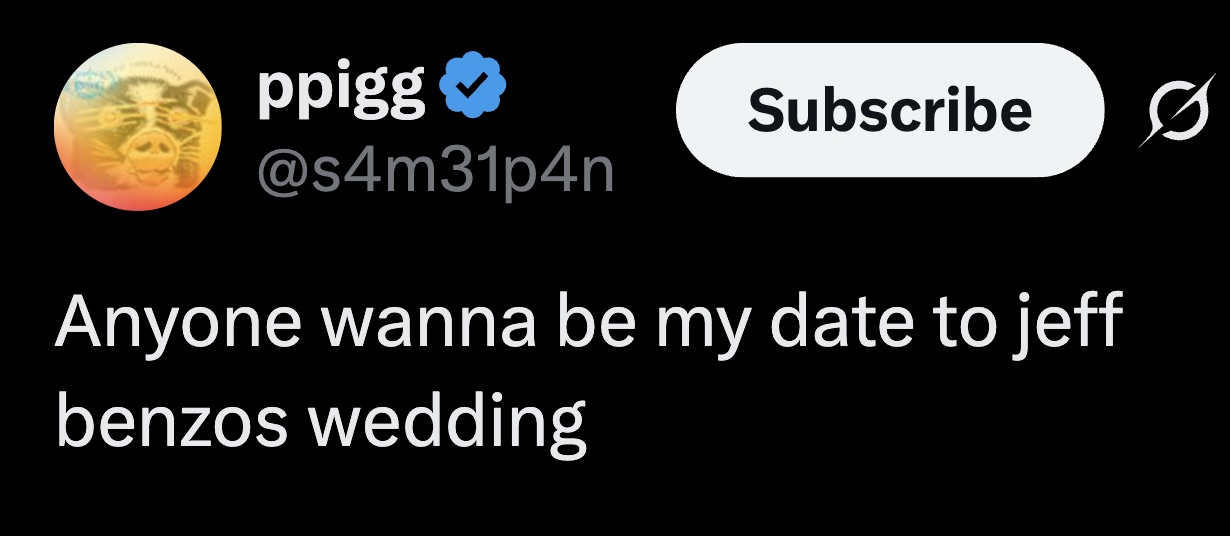This screenshot has height=536, width=1230.
Task: Click the @s4m31p4n handle
Action: pos(435,170)
